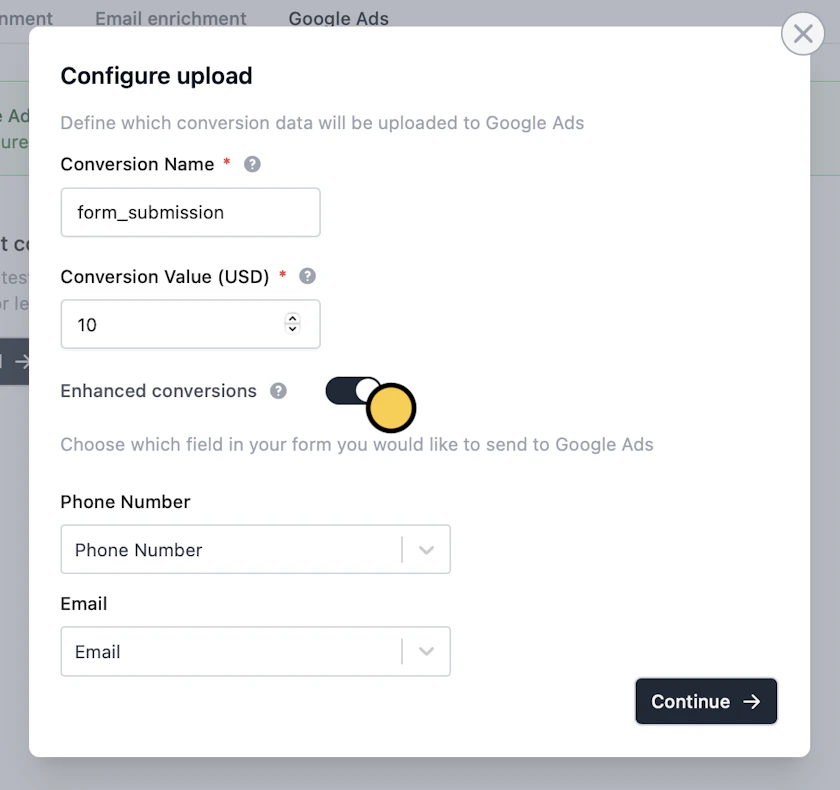
Task: Click the red asterisk beside Conversion Name
Action: [x=227, y=162]
